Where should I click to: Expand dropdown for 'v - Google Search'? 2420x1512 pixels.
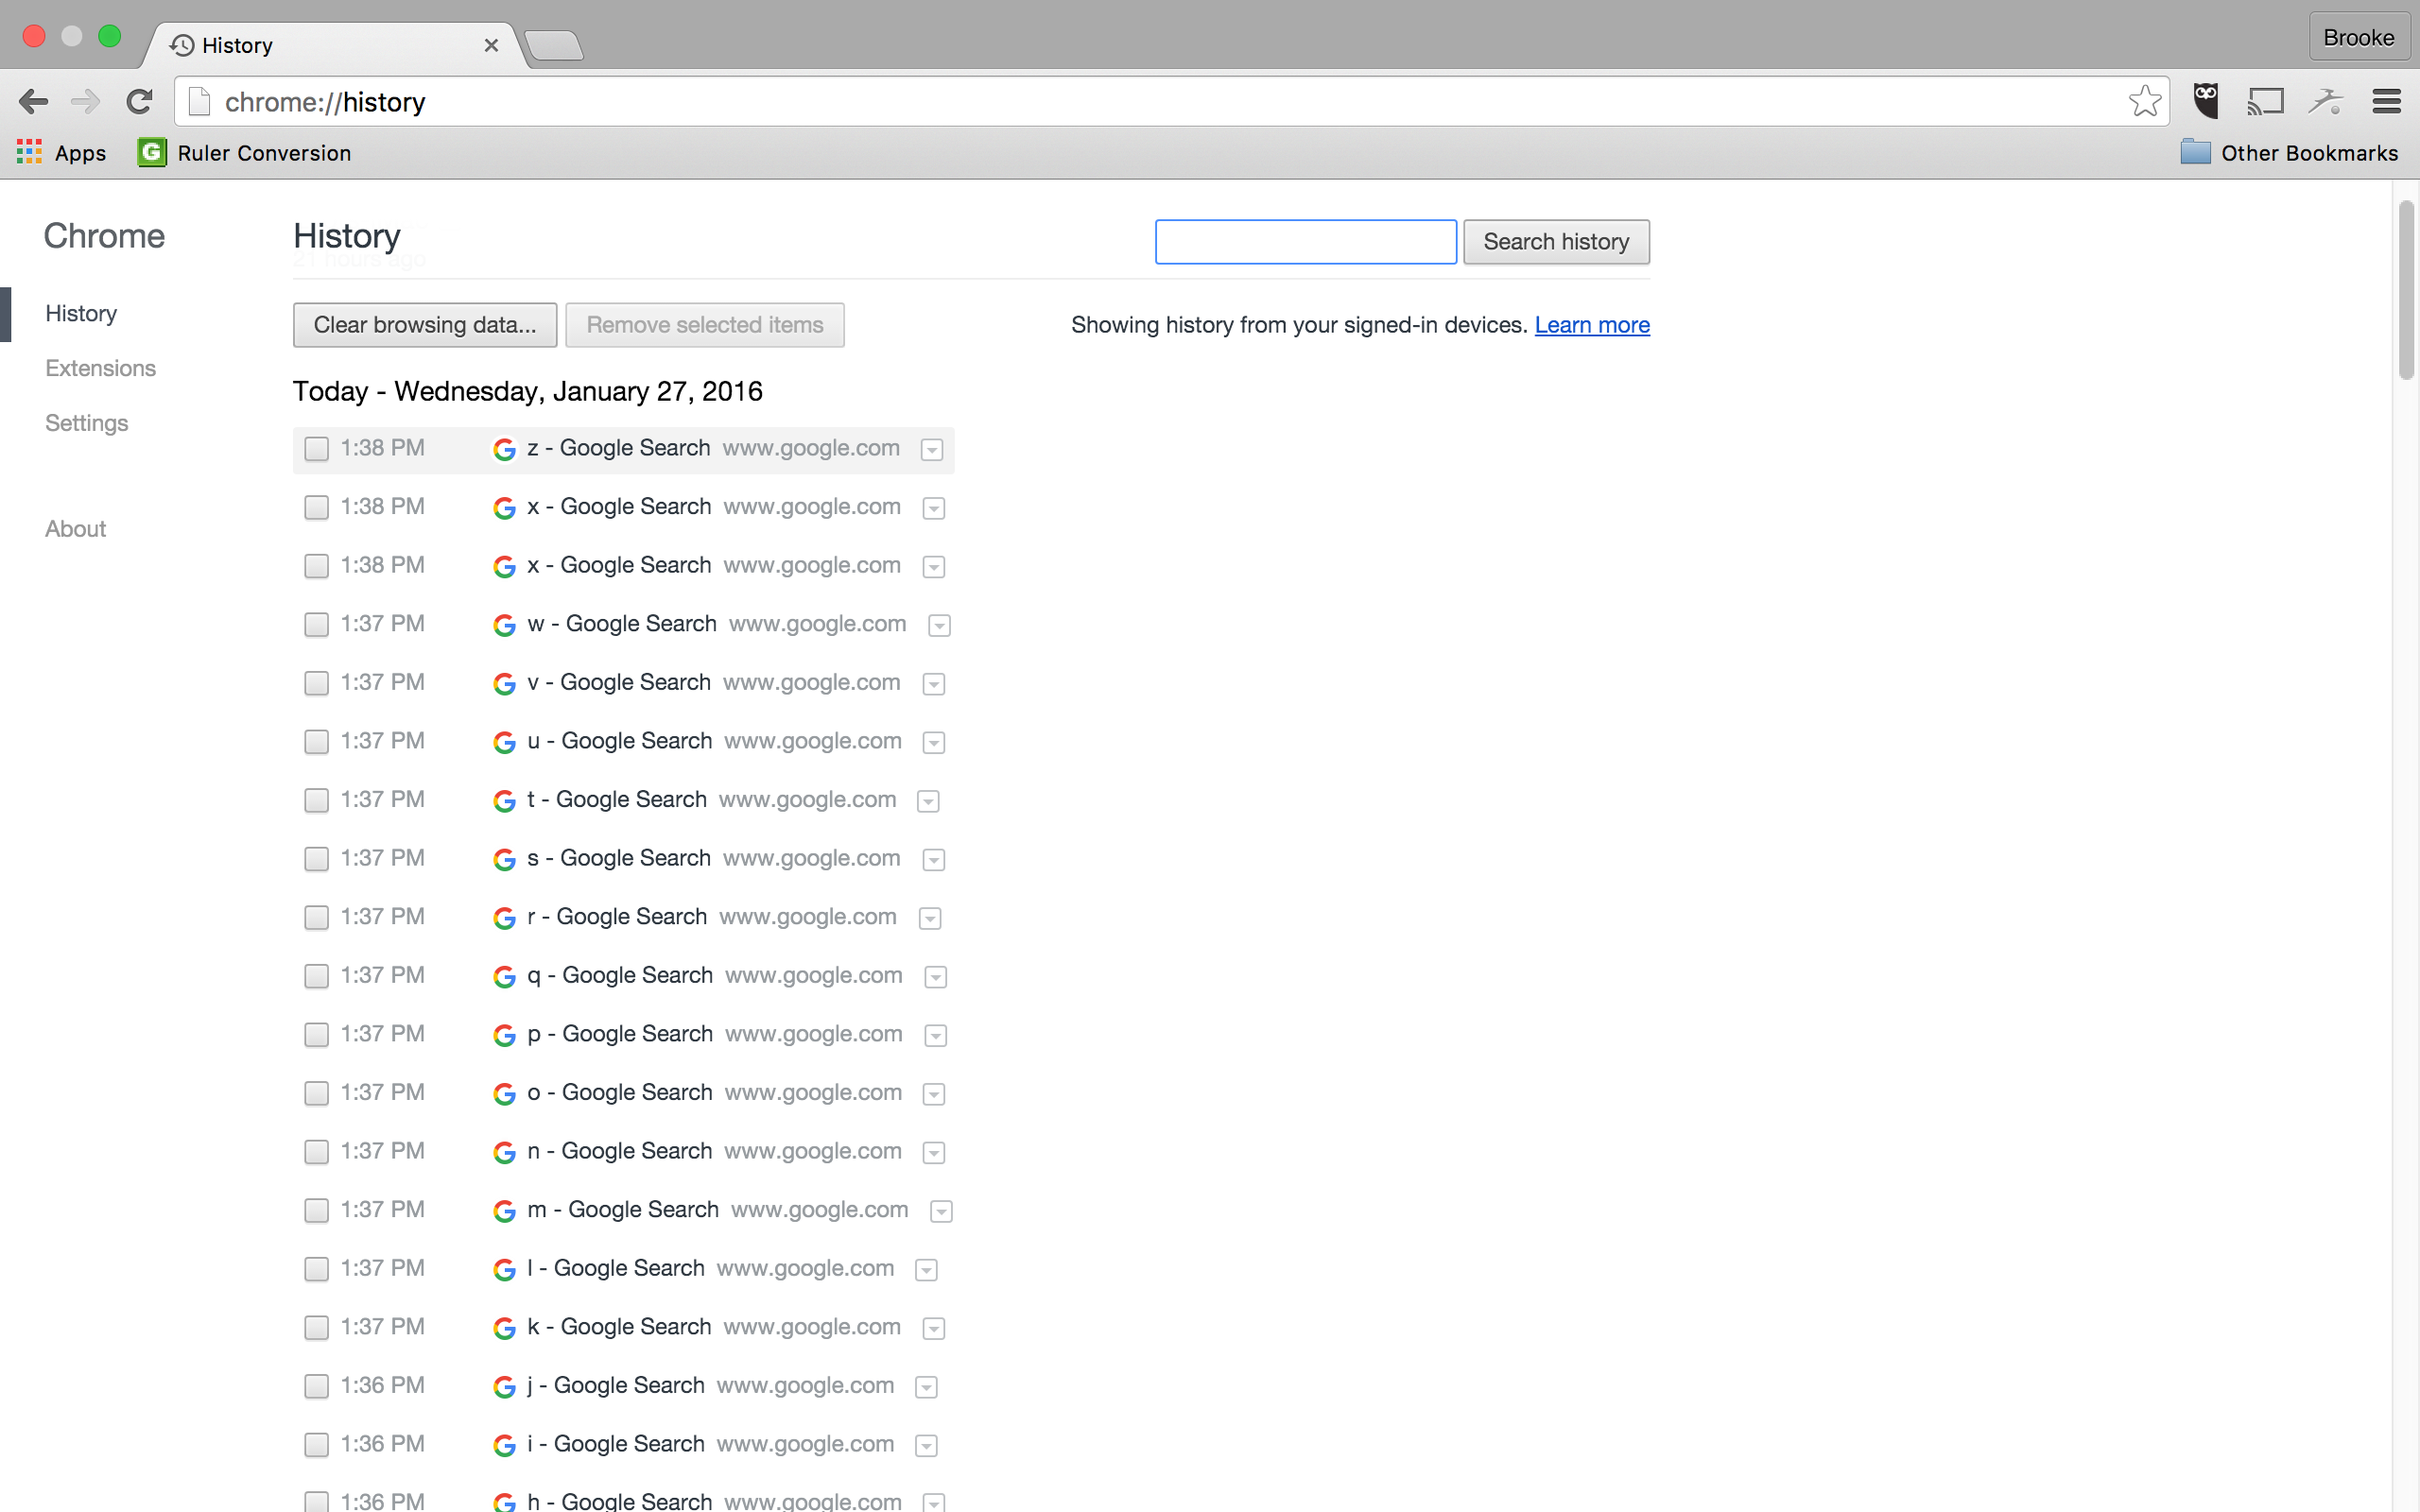(x=933, y=684)
